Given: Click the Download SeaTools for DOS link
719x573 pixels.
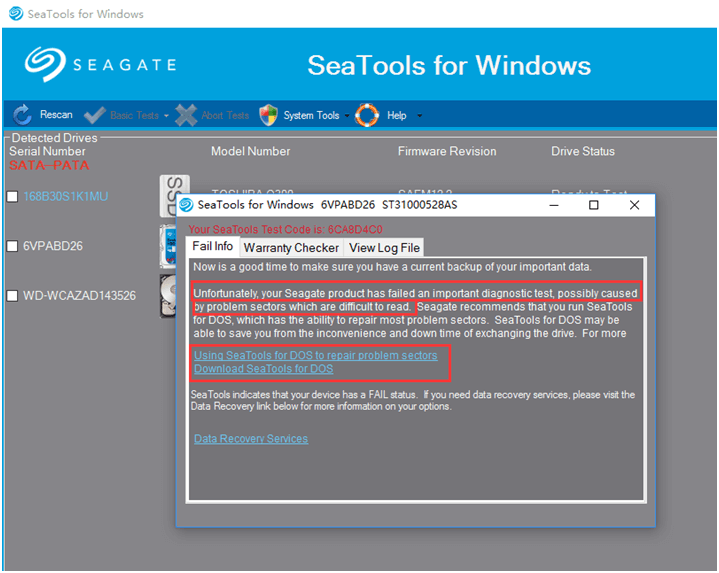Looking at the screenshot, I should coord(263,369).
